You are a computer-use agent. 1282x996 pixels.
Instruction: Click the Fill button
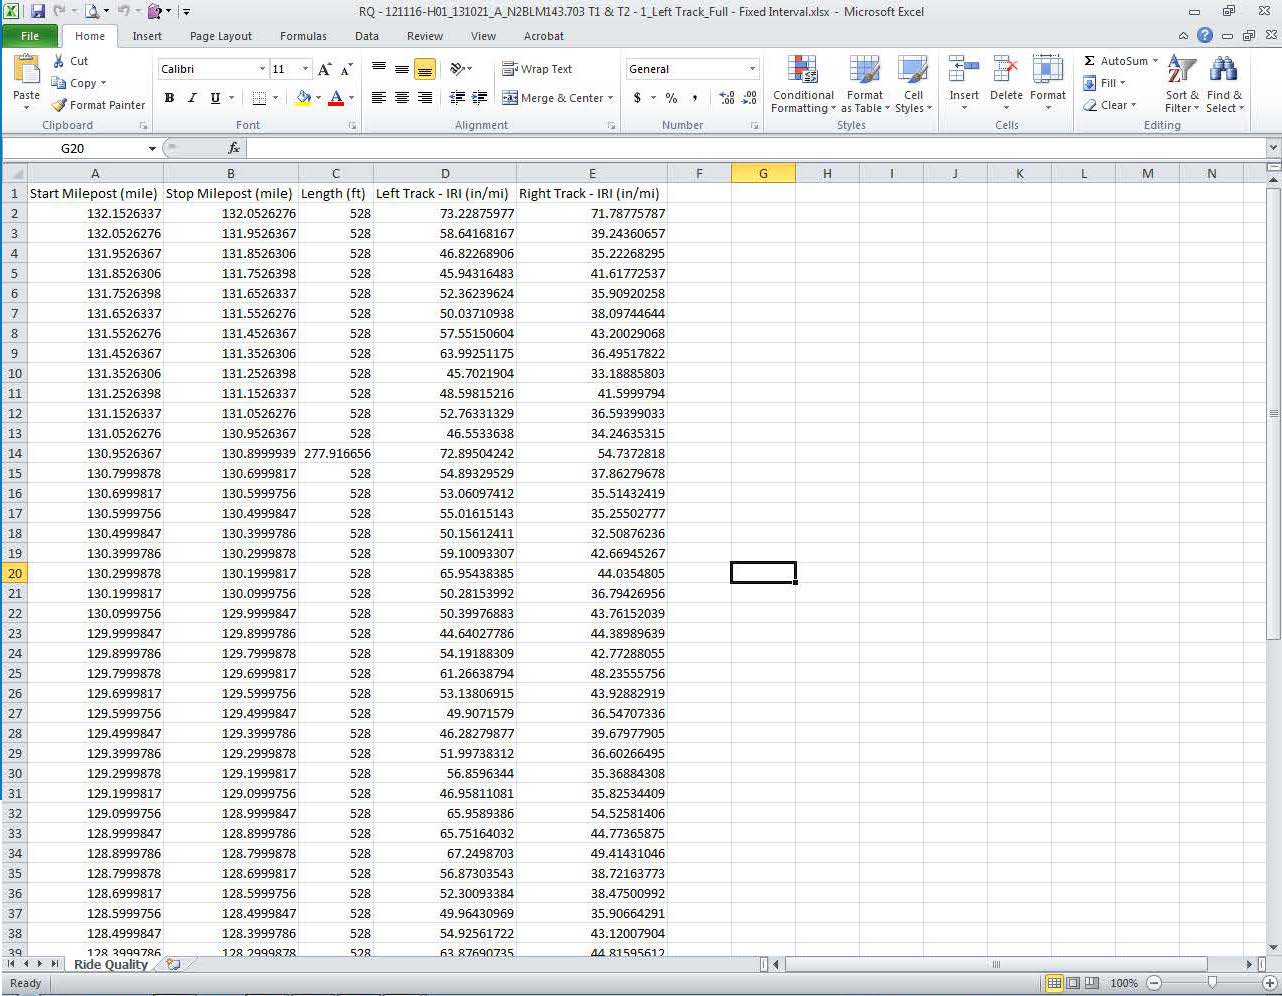click(x=1105, y=83)
